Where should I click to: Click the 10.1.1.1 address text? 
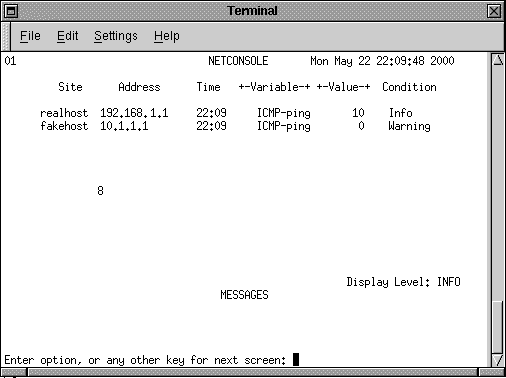(x=124, y=126)
